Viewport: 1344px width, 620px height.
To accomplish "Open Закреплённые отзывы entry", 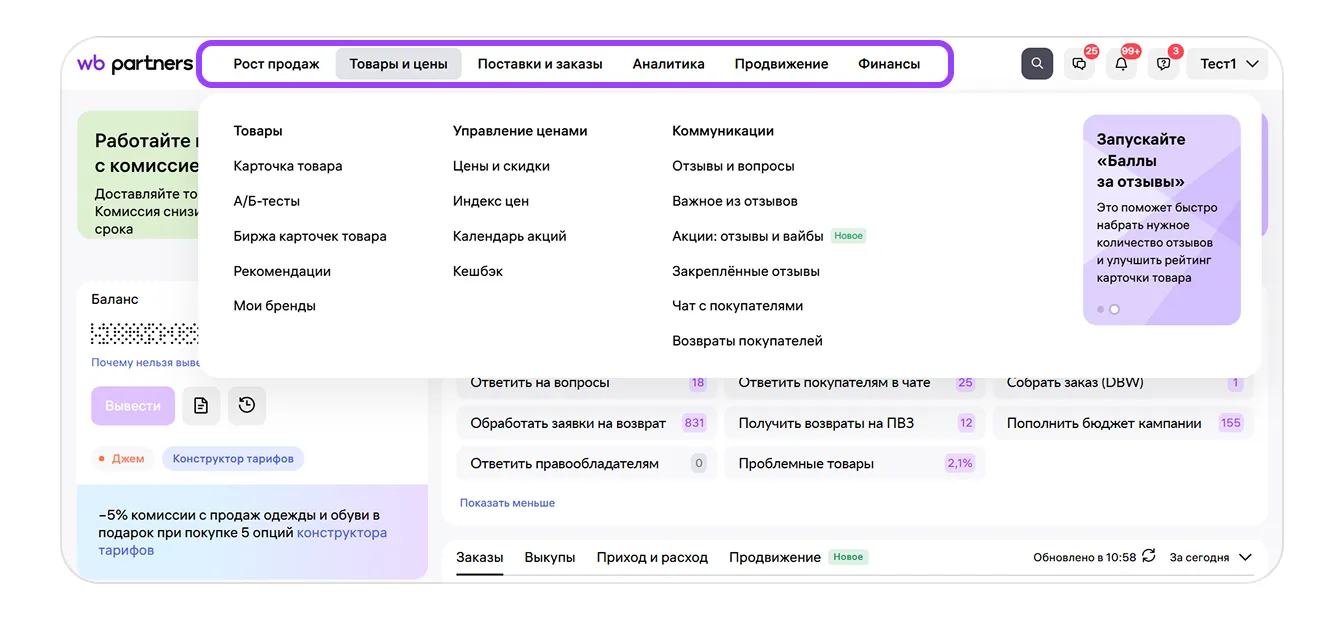I will [x=746, y=271].
